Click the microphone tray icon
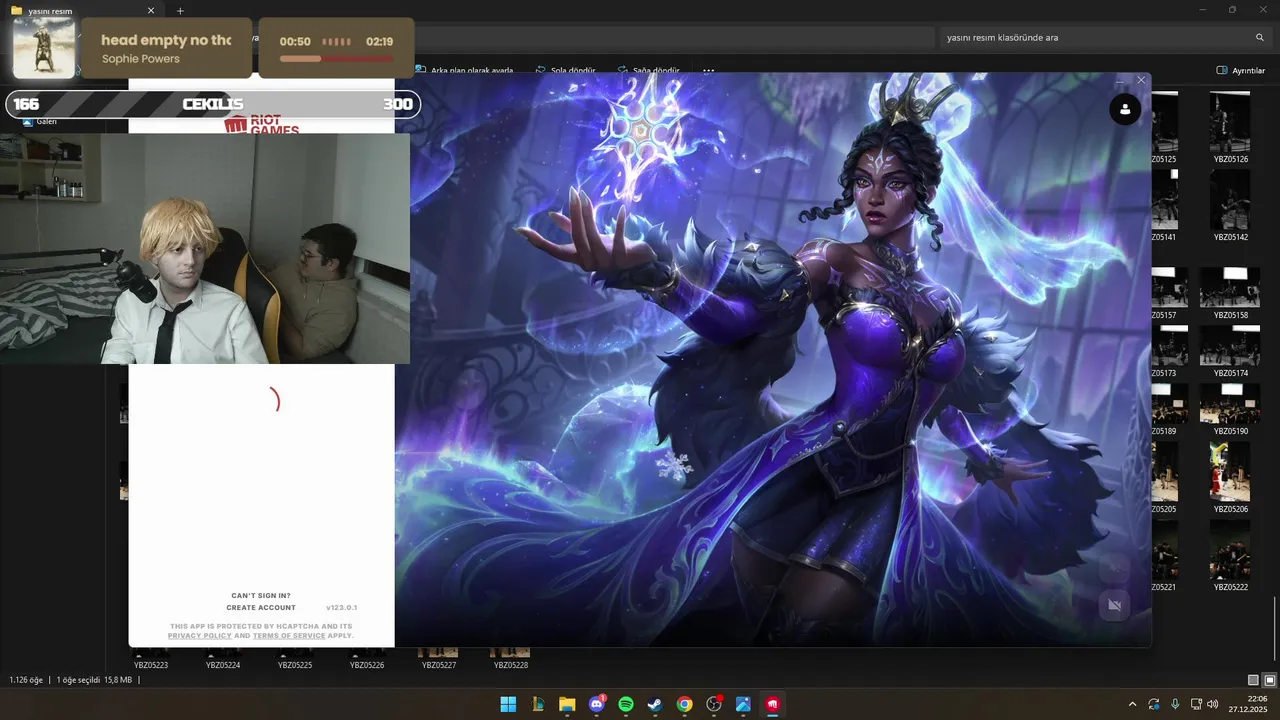 pos(1175,704)
